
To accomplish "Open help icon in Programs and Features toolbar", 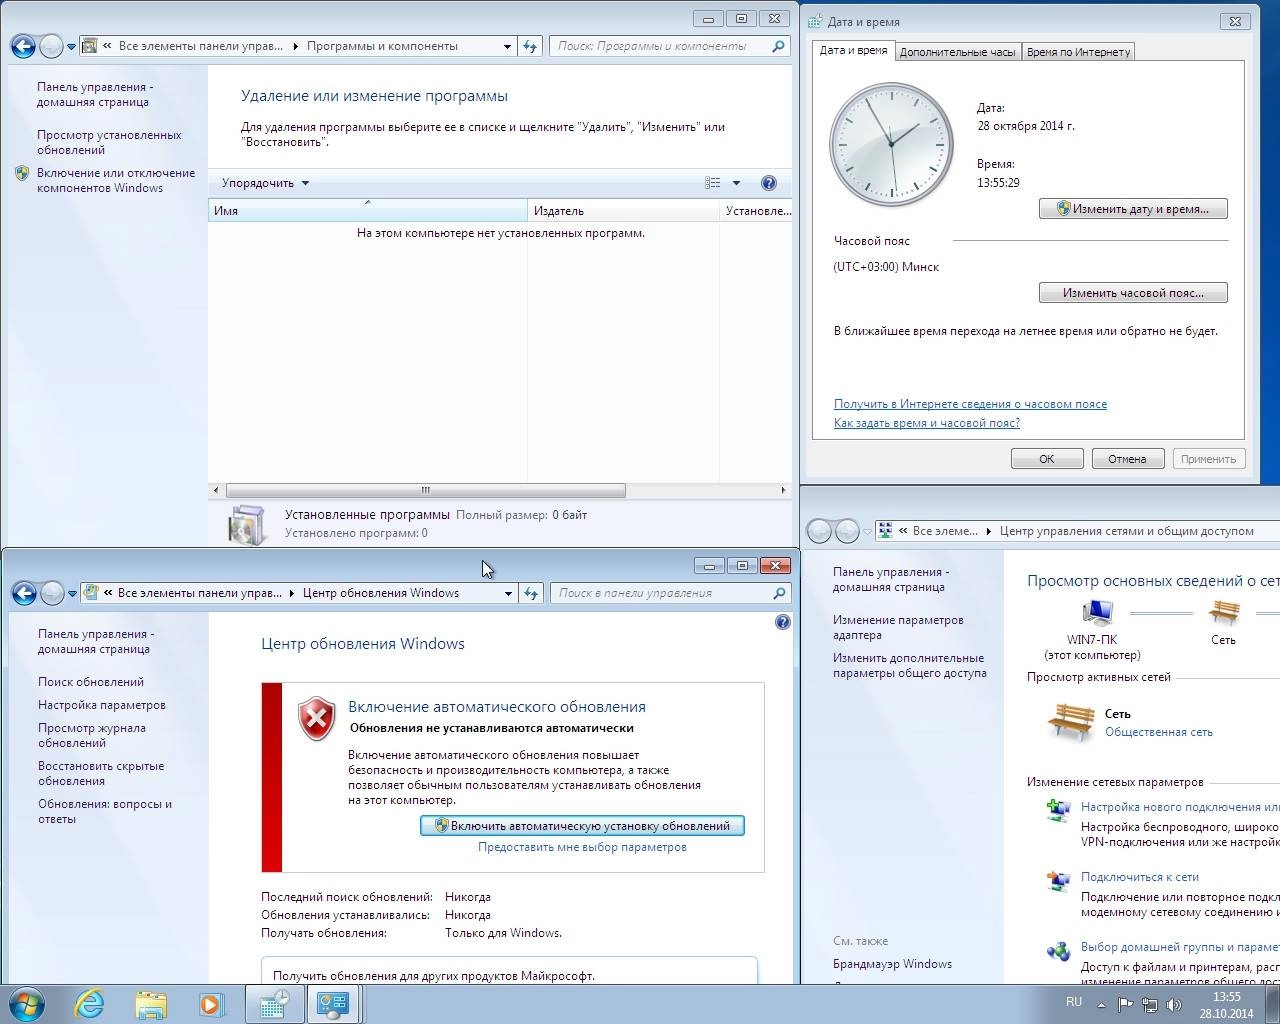I will coord(768,183).
